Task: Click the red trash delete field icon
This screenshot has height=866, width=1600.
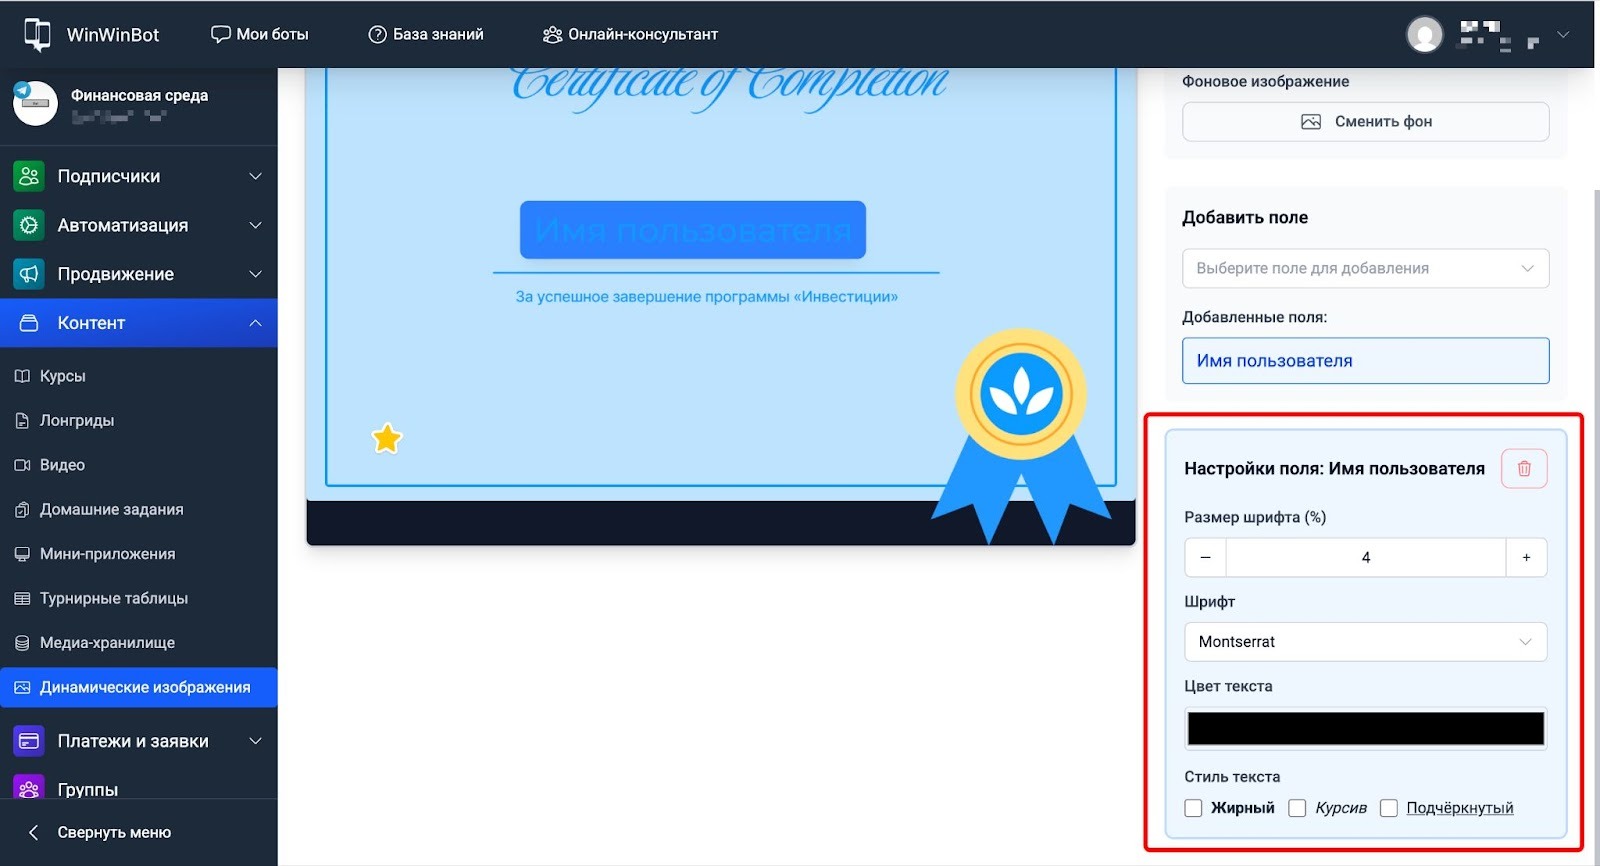Action: (1523, 469)
